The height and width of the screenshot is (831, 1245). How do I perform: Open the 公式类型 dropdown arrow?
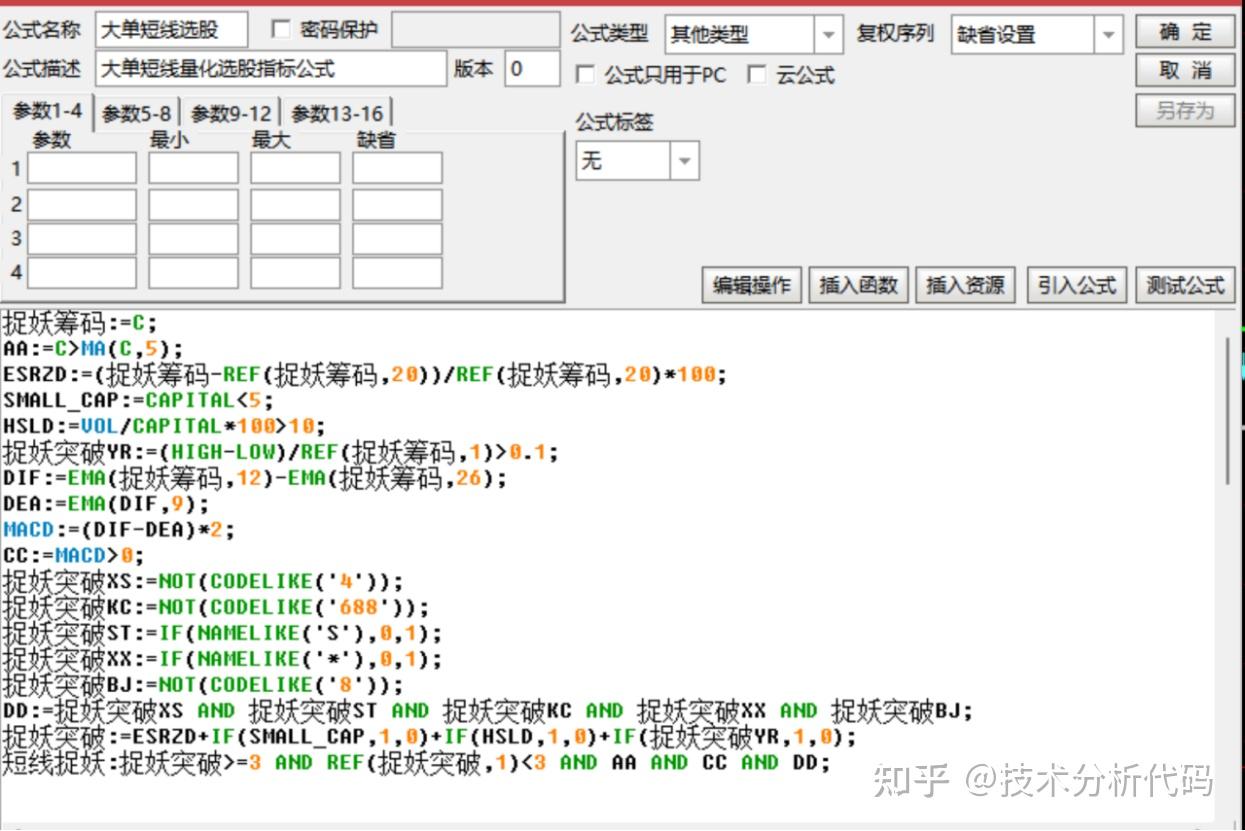(x=829, y=35)
